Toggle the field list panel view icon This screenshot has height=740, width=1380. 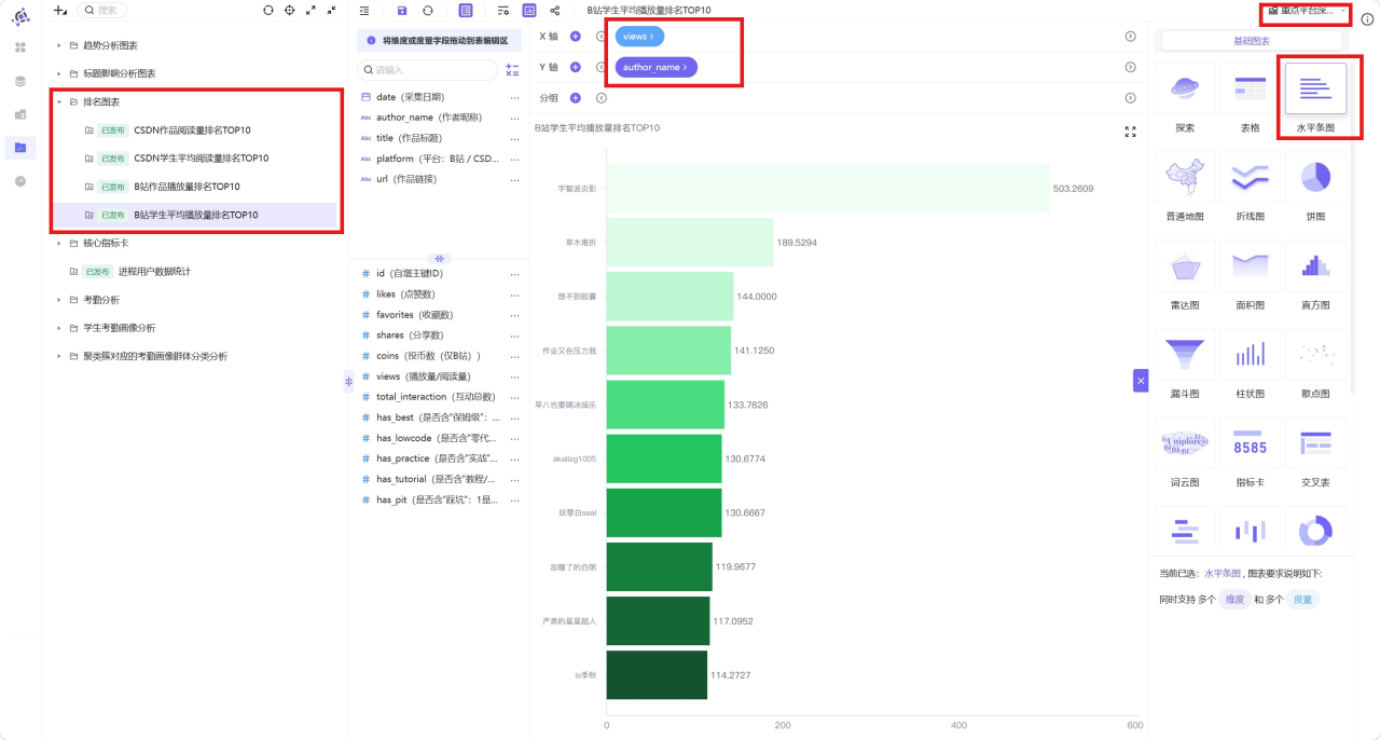(x=466, y=10)
